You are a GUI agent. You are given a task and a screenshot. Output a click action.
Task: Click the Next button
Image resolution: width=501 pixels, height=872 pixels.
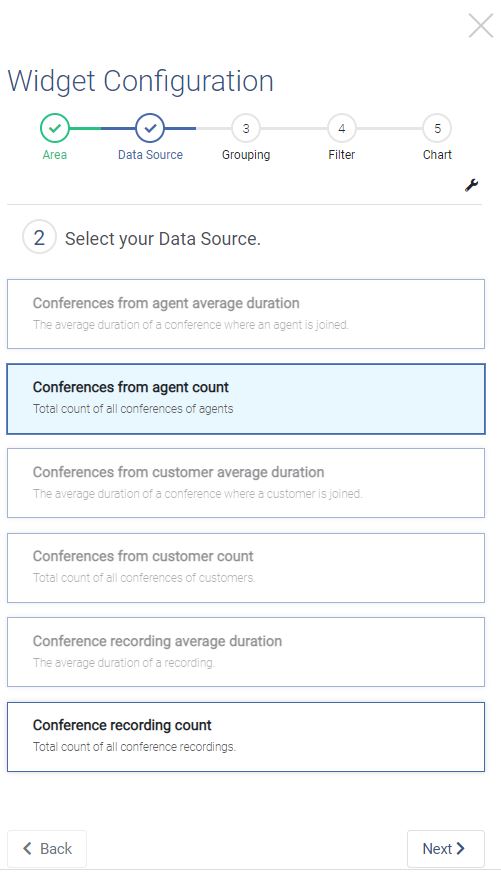(445, 849)
